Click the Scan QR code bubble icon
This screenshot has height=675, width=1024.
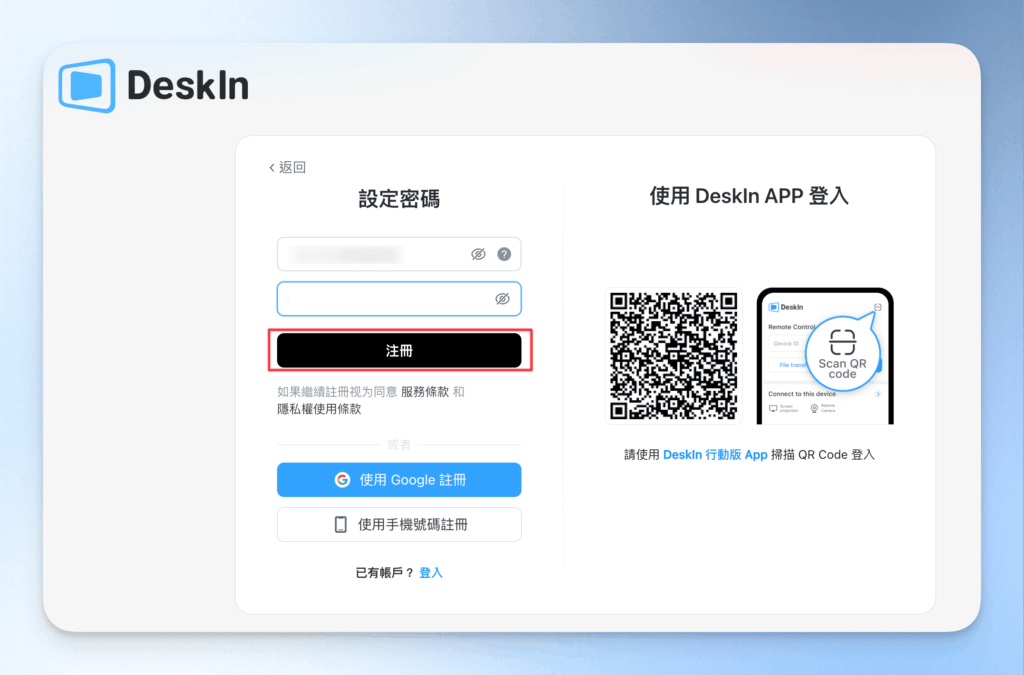click(842, 353)
